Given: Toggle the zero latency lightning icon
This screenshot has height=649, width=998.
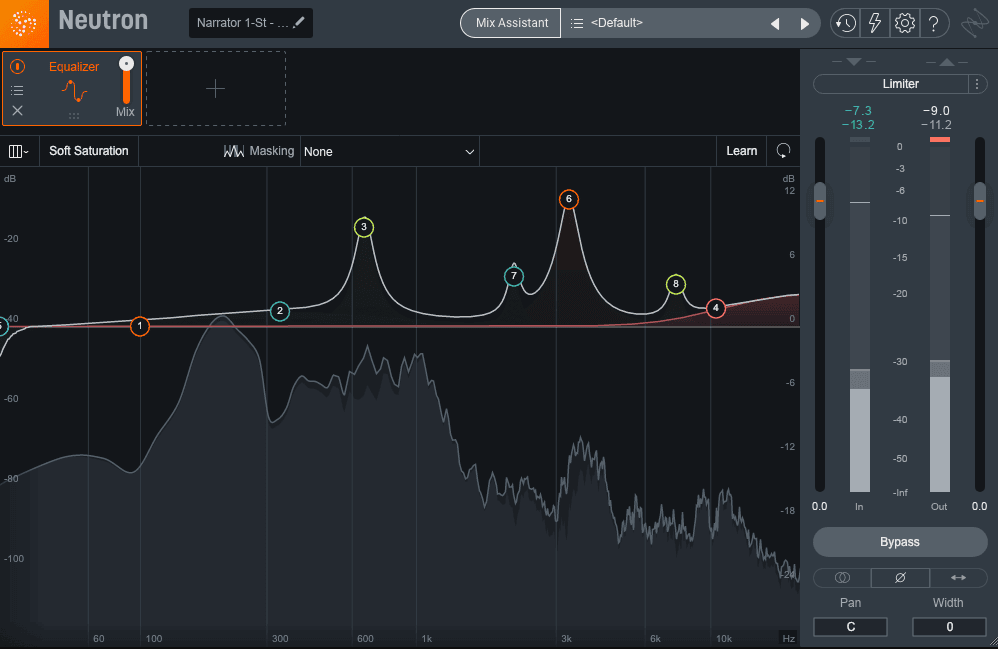Looking at the screenshot, I should (x=875, y=24).
